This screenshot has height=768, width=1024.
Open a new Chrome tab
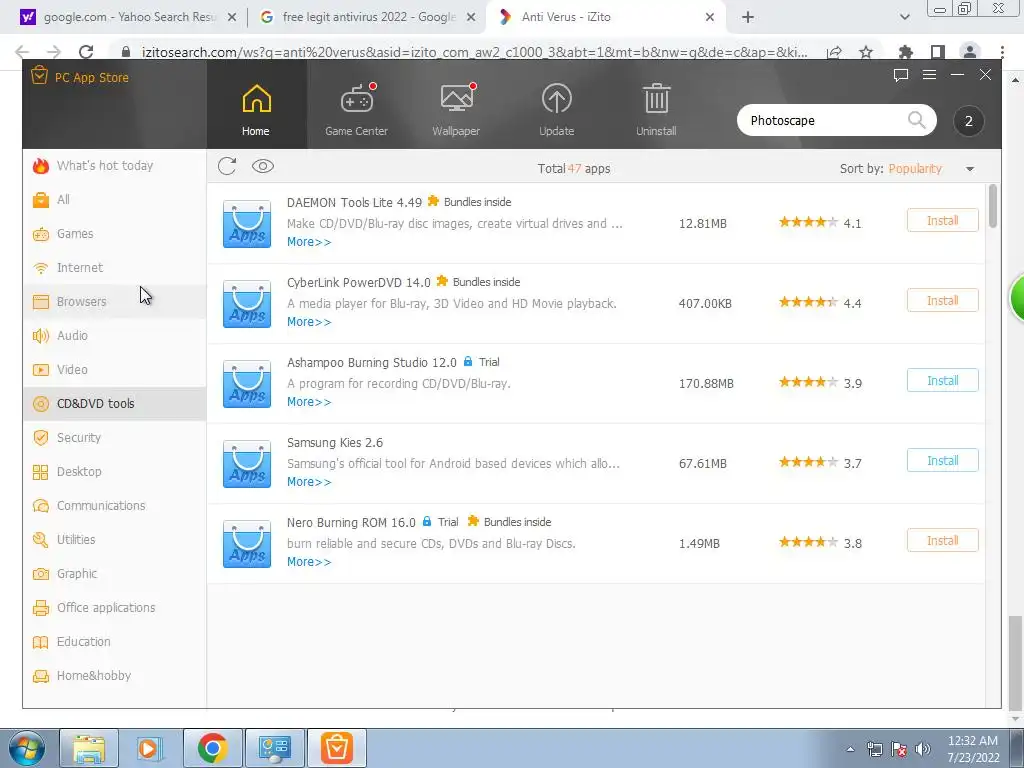[748, 18]
